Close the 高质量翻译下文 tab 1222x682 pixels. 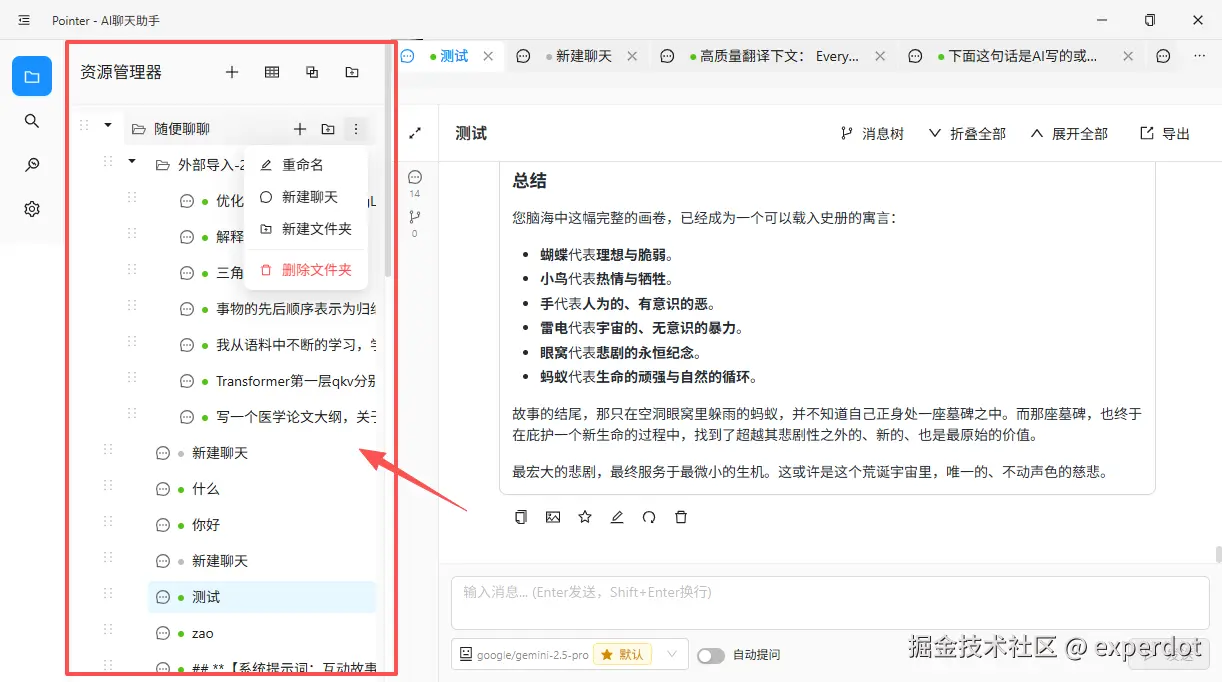pos(880,56)
